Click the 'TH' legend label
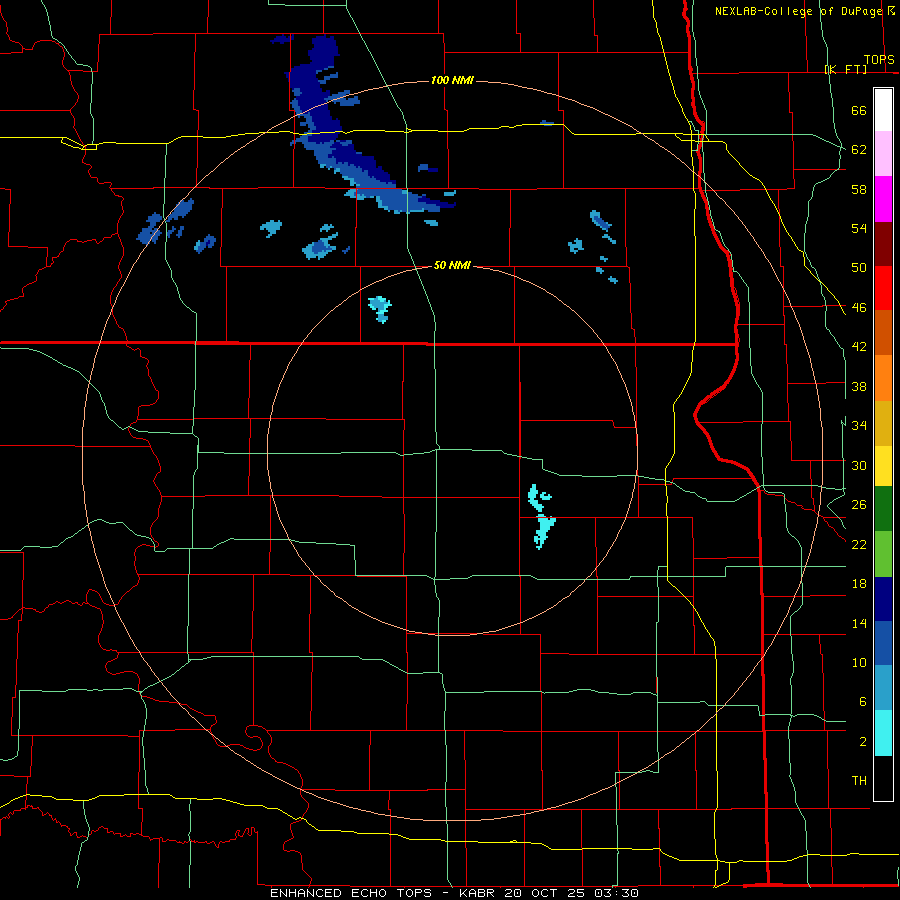The image size is (900, 900). [x=859, y=781]
